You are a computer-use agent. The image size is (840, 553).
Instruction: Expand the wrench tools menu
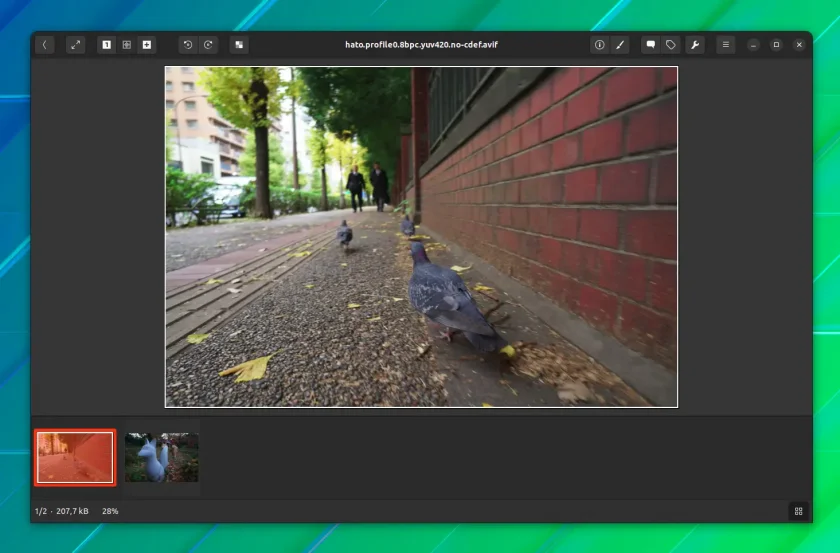695,45
